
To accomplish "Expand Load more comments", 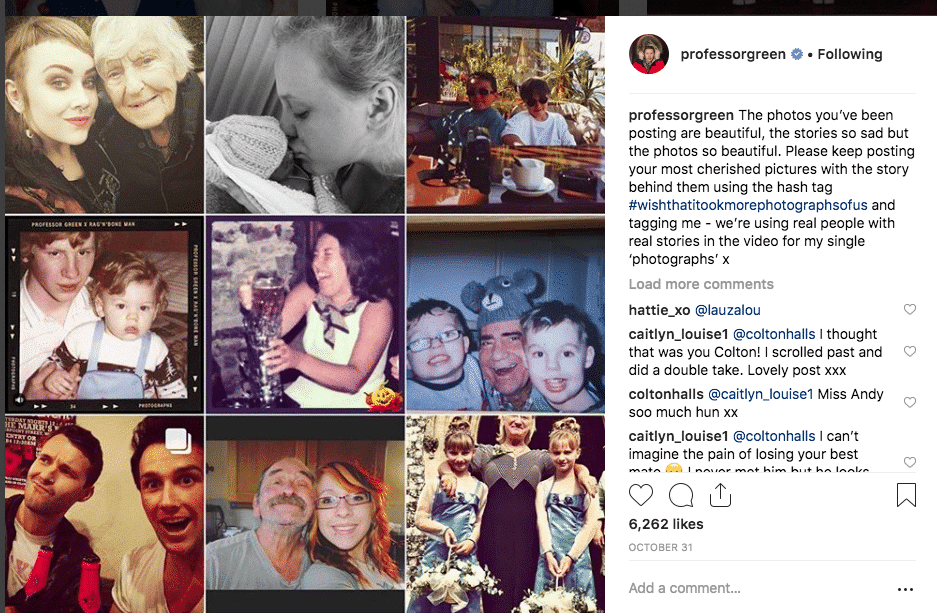I will click(701, 284).
